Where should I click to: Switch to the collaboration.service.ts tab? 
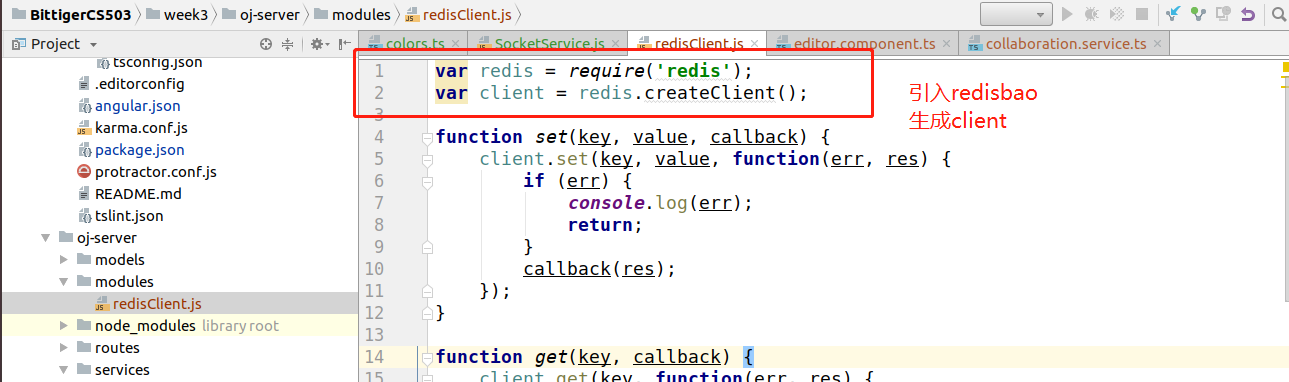pos(1064,44)
